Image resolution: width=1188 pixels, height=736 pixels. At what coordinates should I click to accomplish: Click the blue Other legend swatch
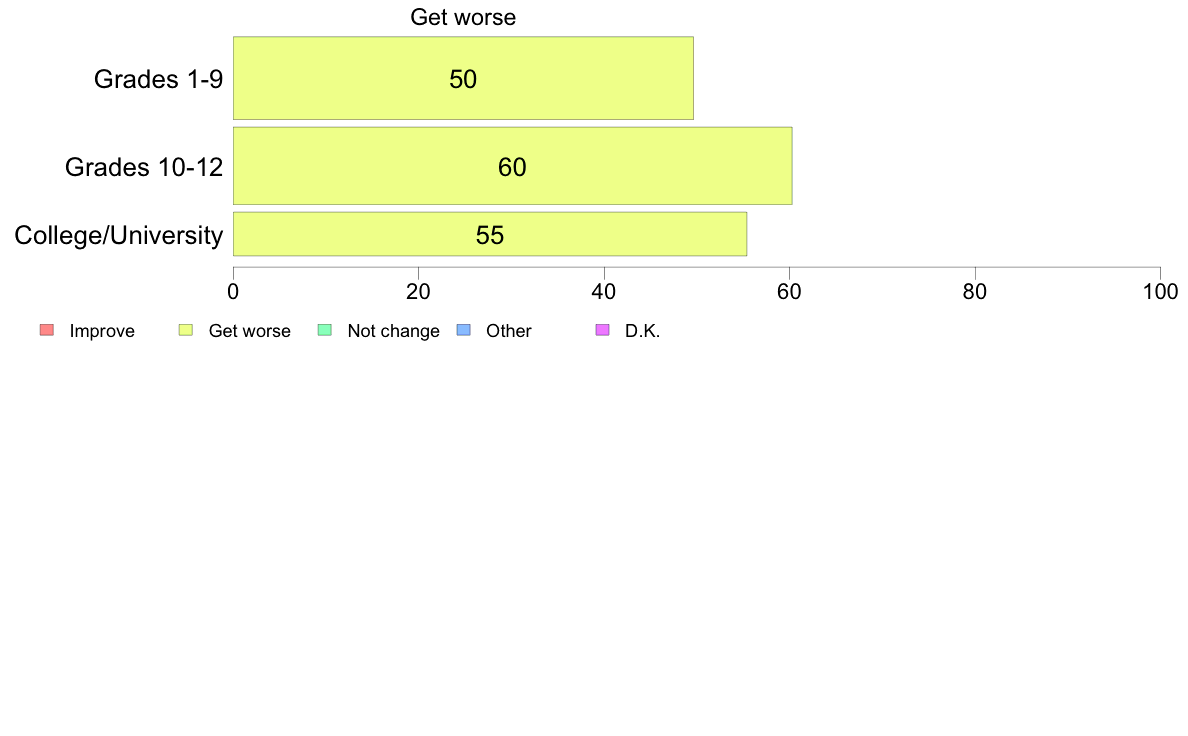coord(464,330)
